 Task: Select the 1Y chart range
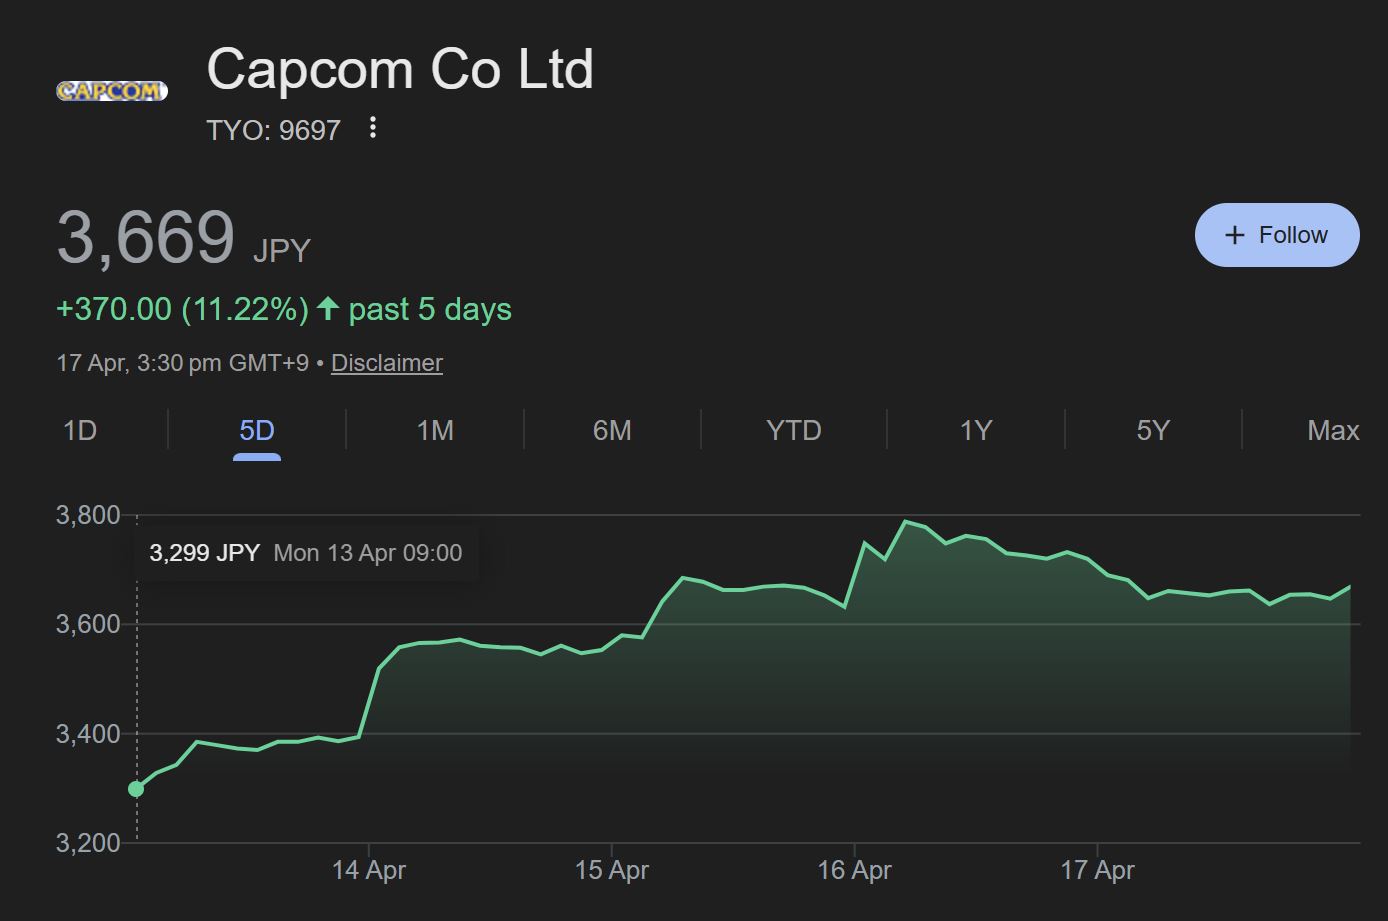coord(975,430)
